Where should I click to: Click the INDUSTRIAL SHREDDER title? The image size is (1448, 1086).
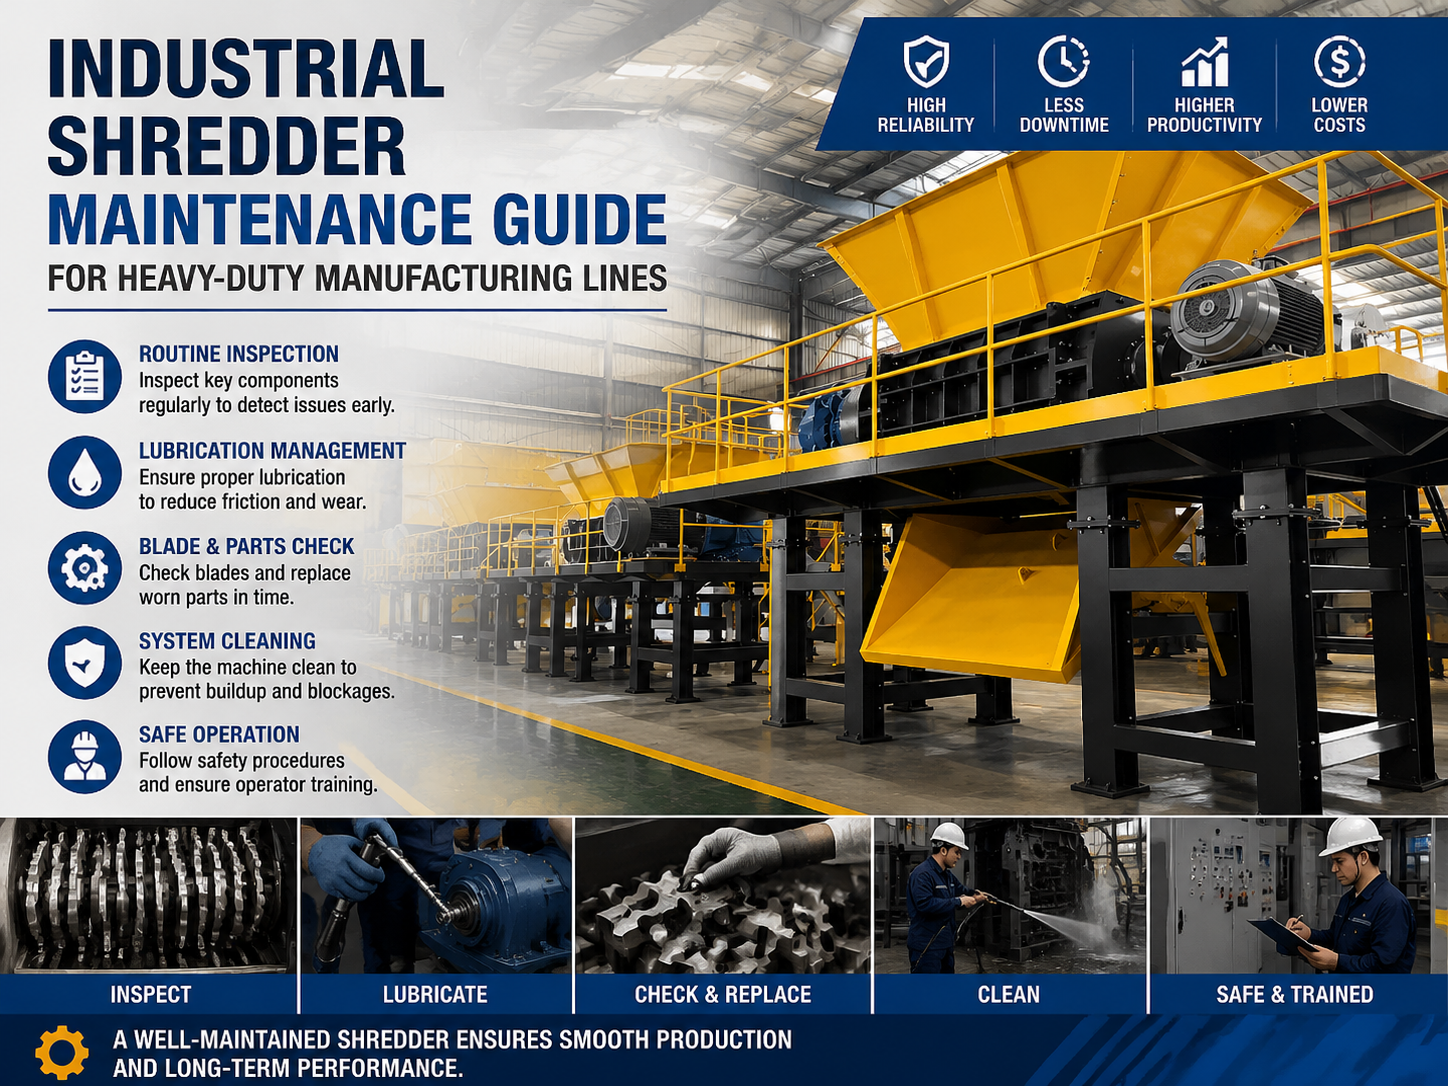pyautogui.click(x=245, y=108)
